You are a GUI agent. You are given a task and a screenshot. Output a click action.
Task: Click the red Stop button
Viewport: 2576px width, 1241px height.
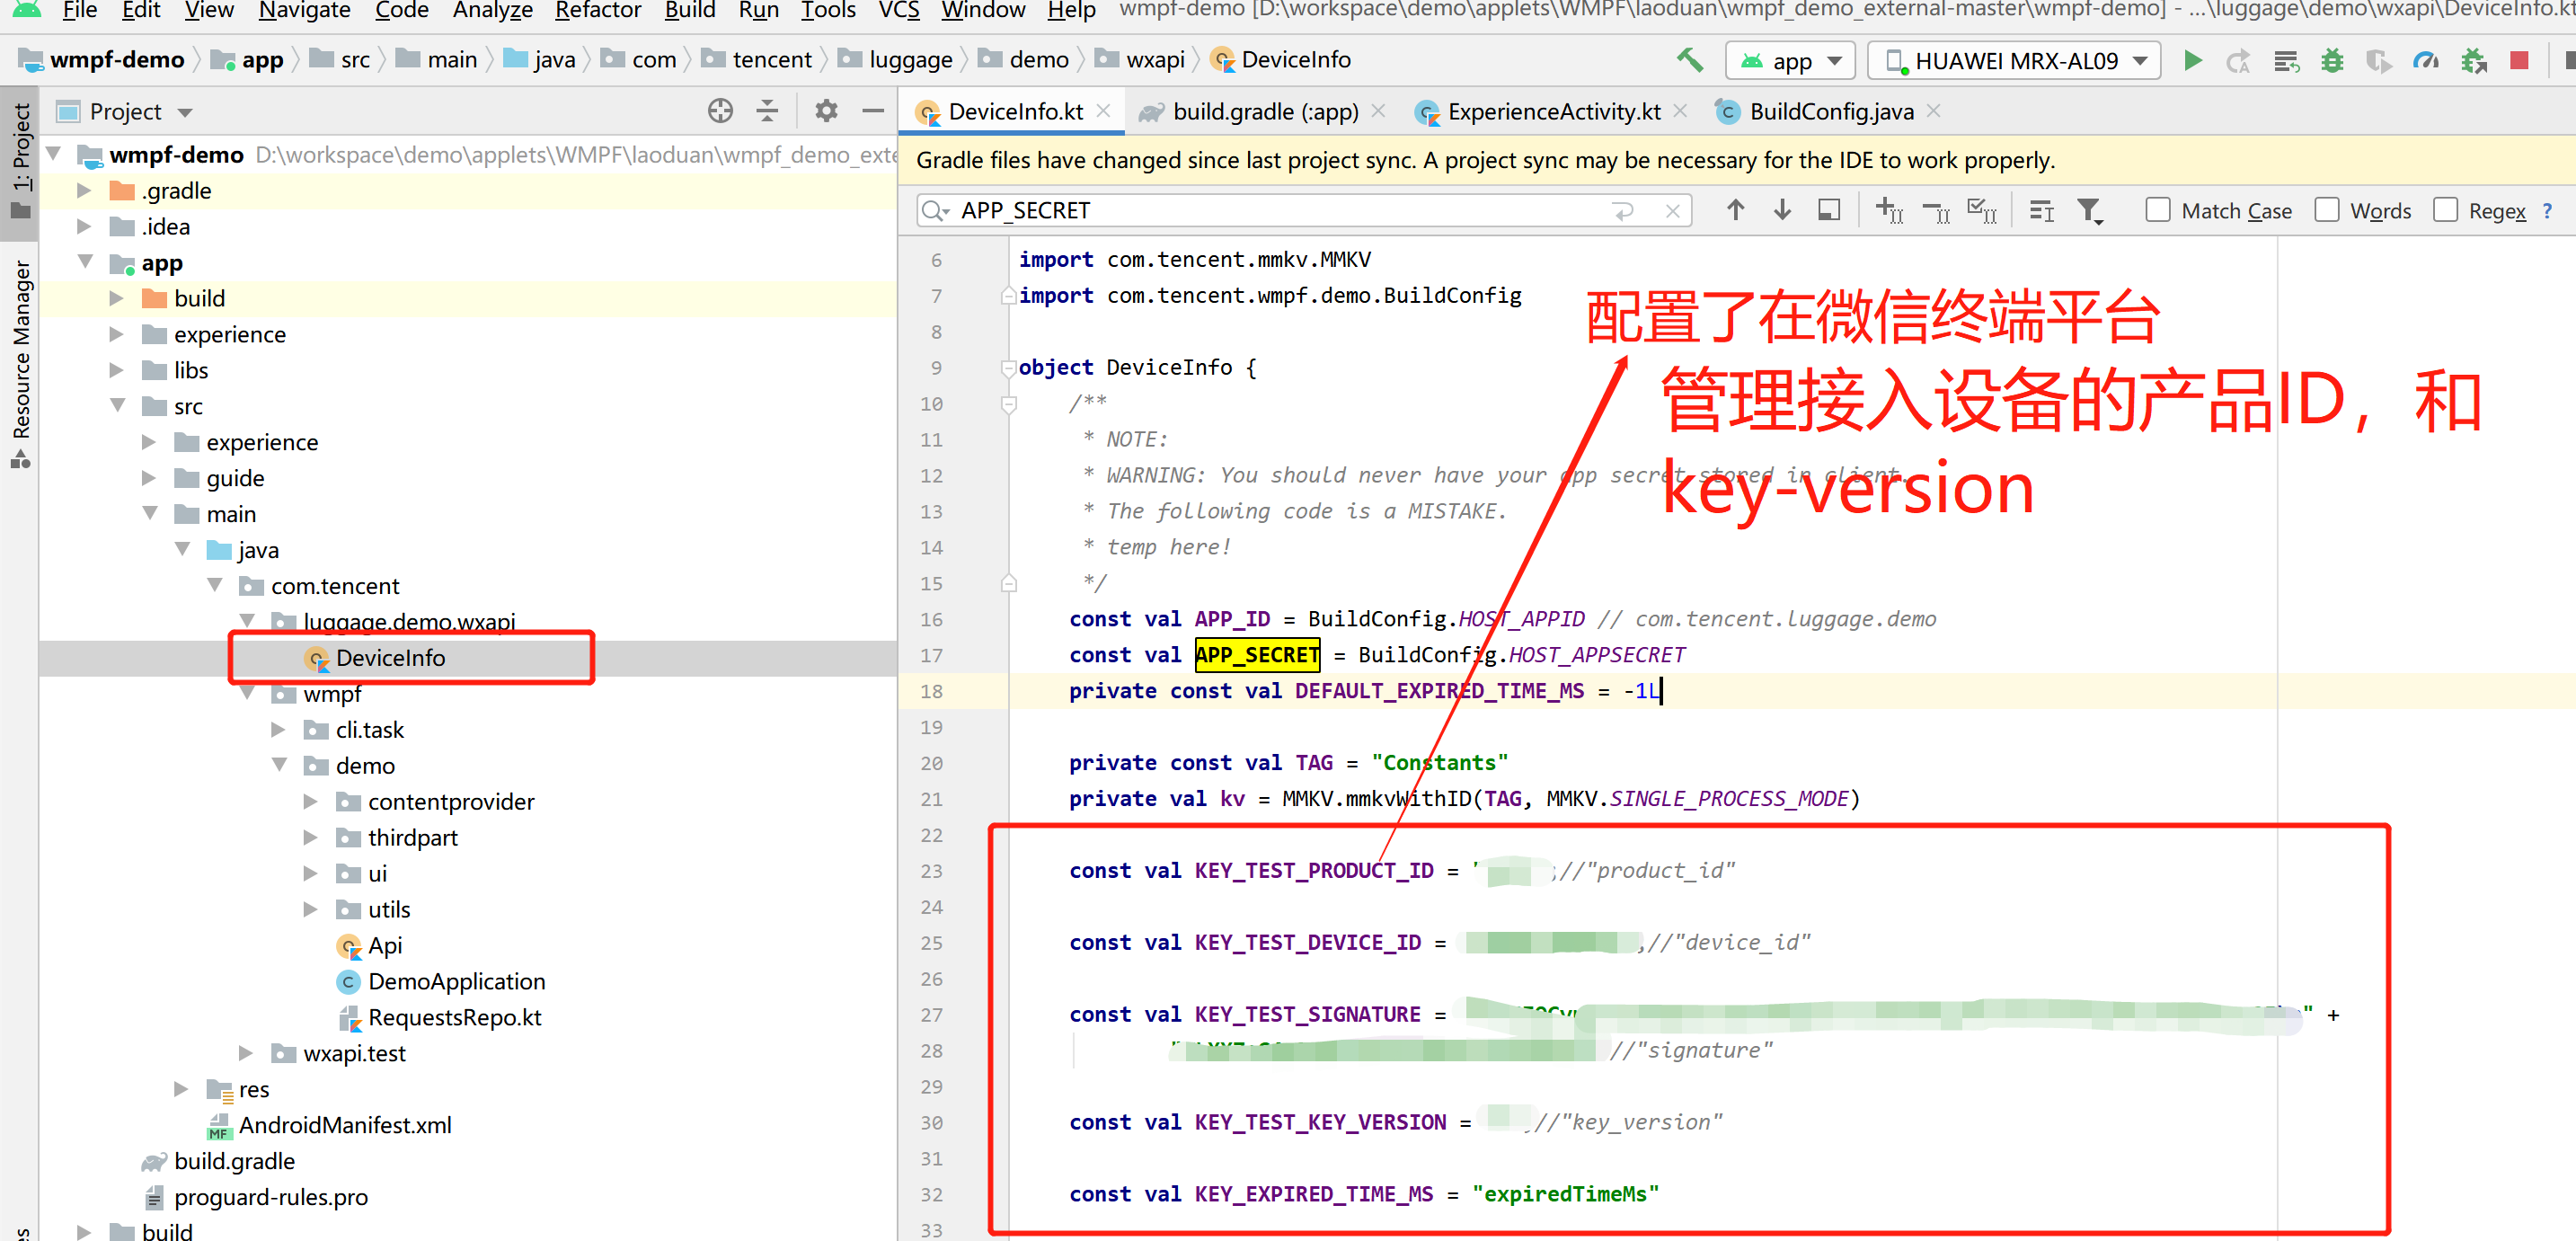pos(2519,61)
